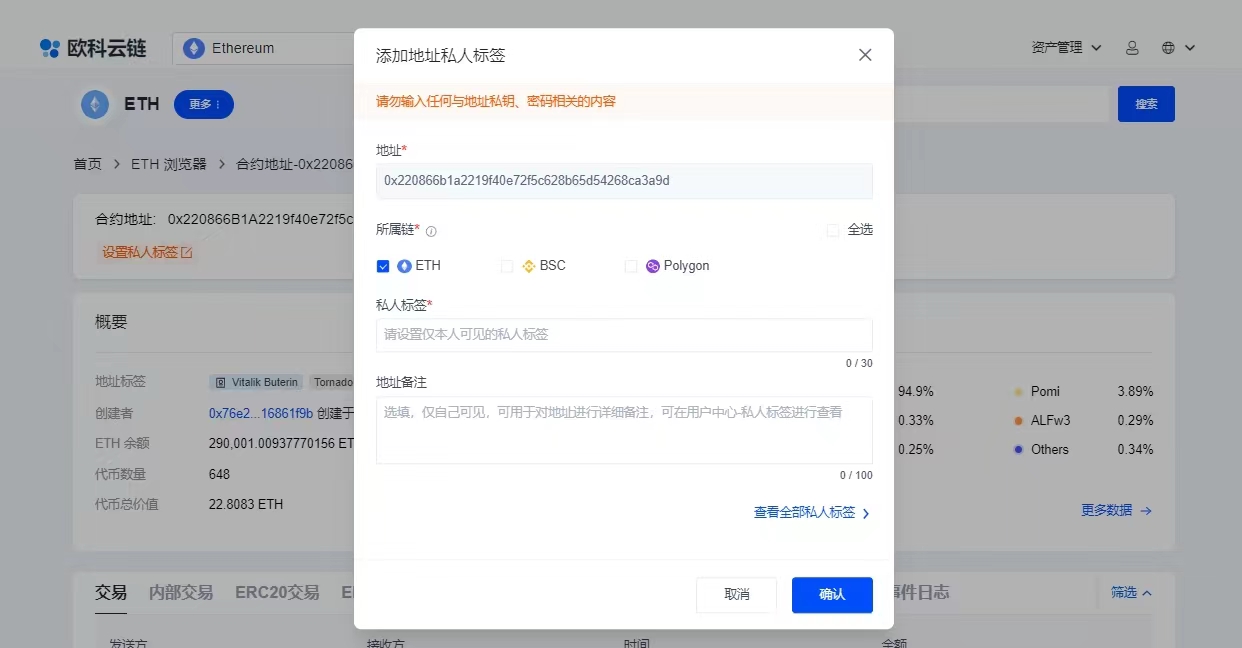1242x648 pixels.
Task: Open 查看全部私人标签 link
Action: [x=805, y=511]
